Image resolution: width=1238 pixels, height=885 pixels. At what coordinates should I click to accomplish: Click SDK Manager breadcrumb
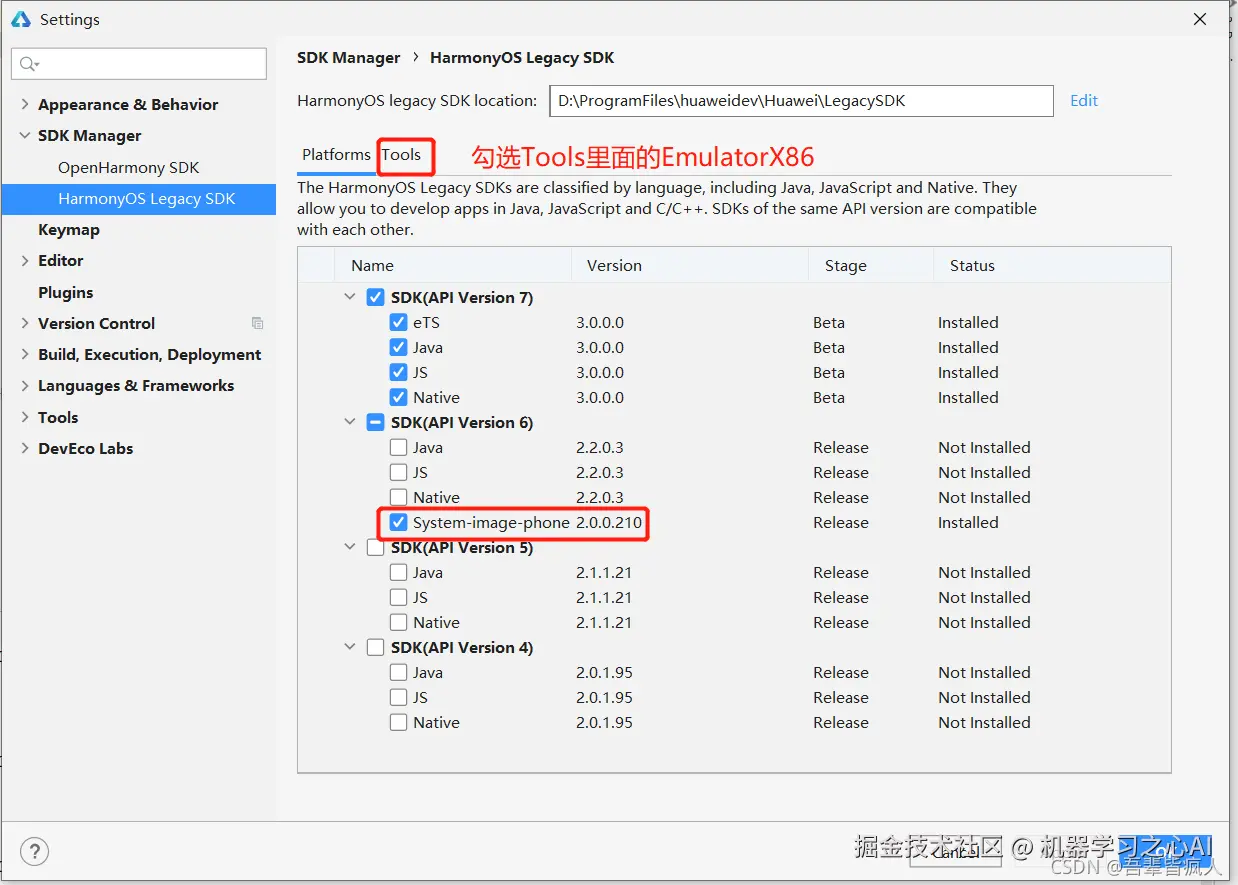tap(348, 58)
